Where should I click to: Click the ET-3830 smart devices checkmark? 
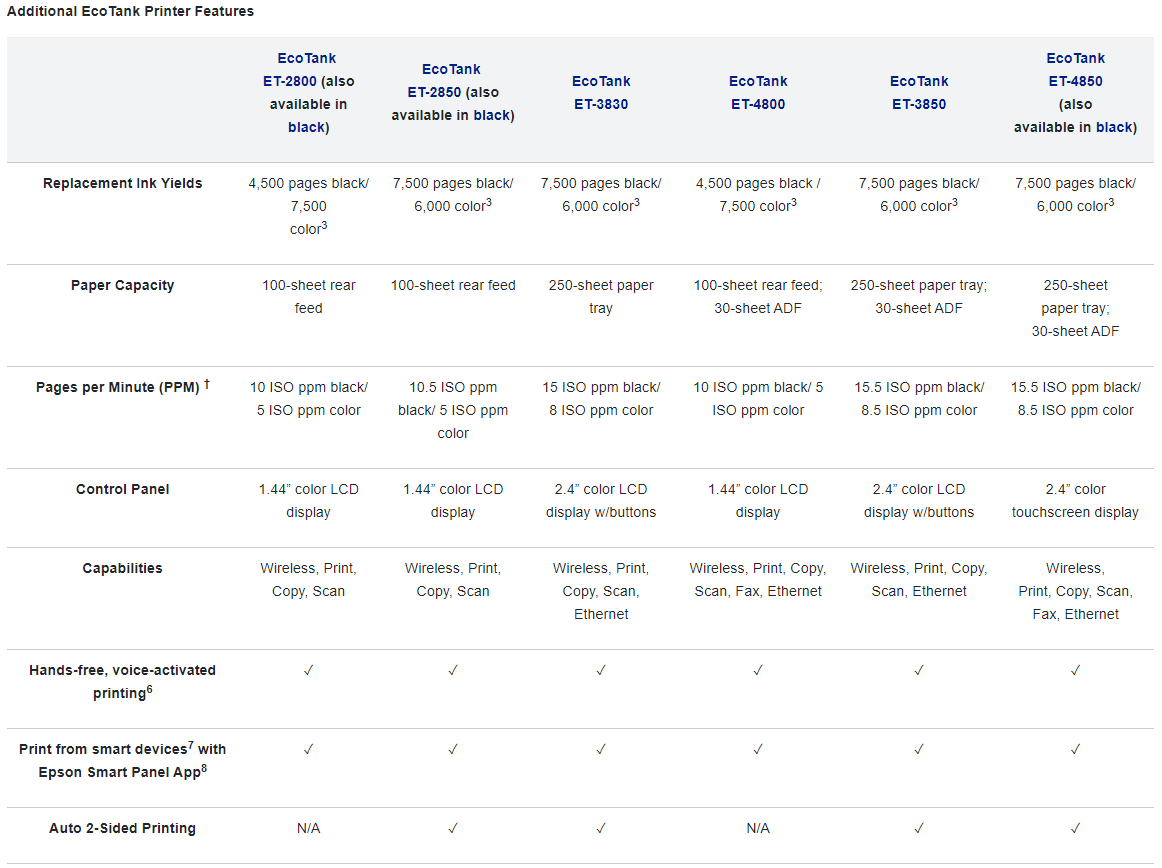point(601,749)
